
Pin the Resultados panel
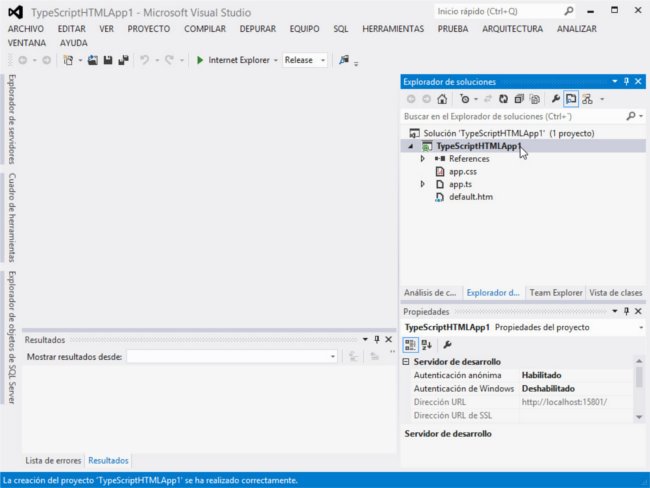[x=377, y=339]
